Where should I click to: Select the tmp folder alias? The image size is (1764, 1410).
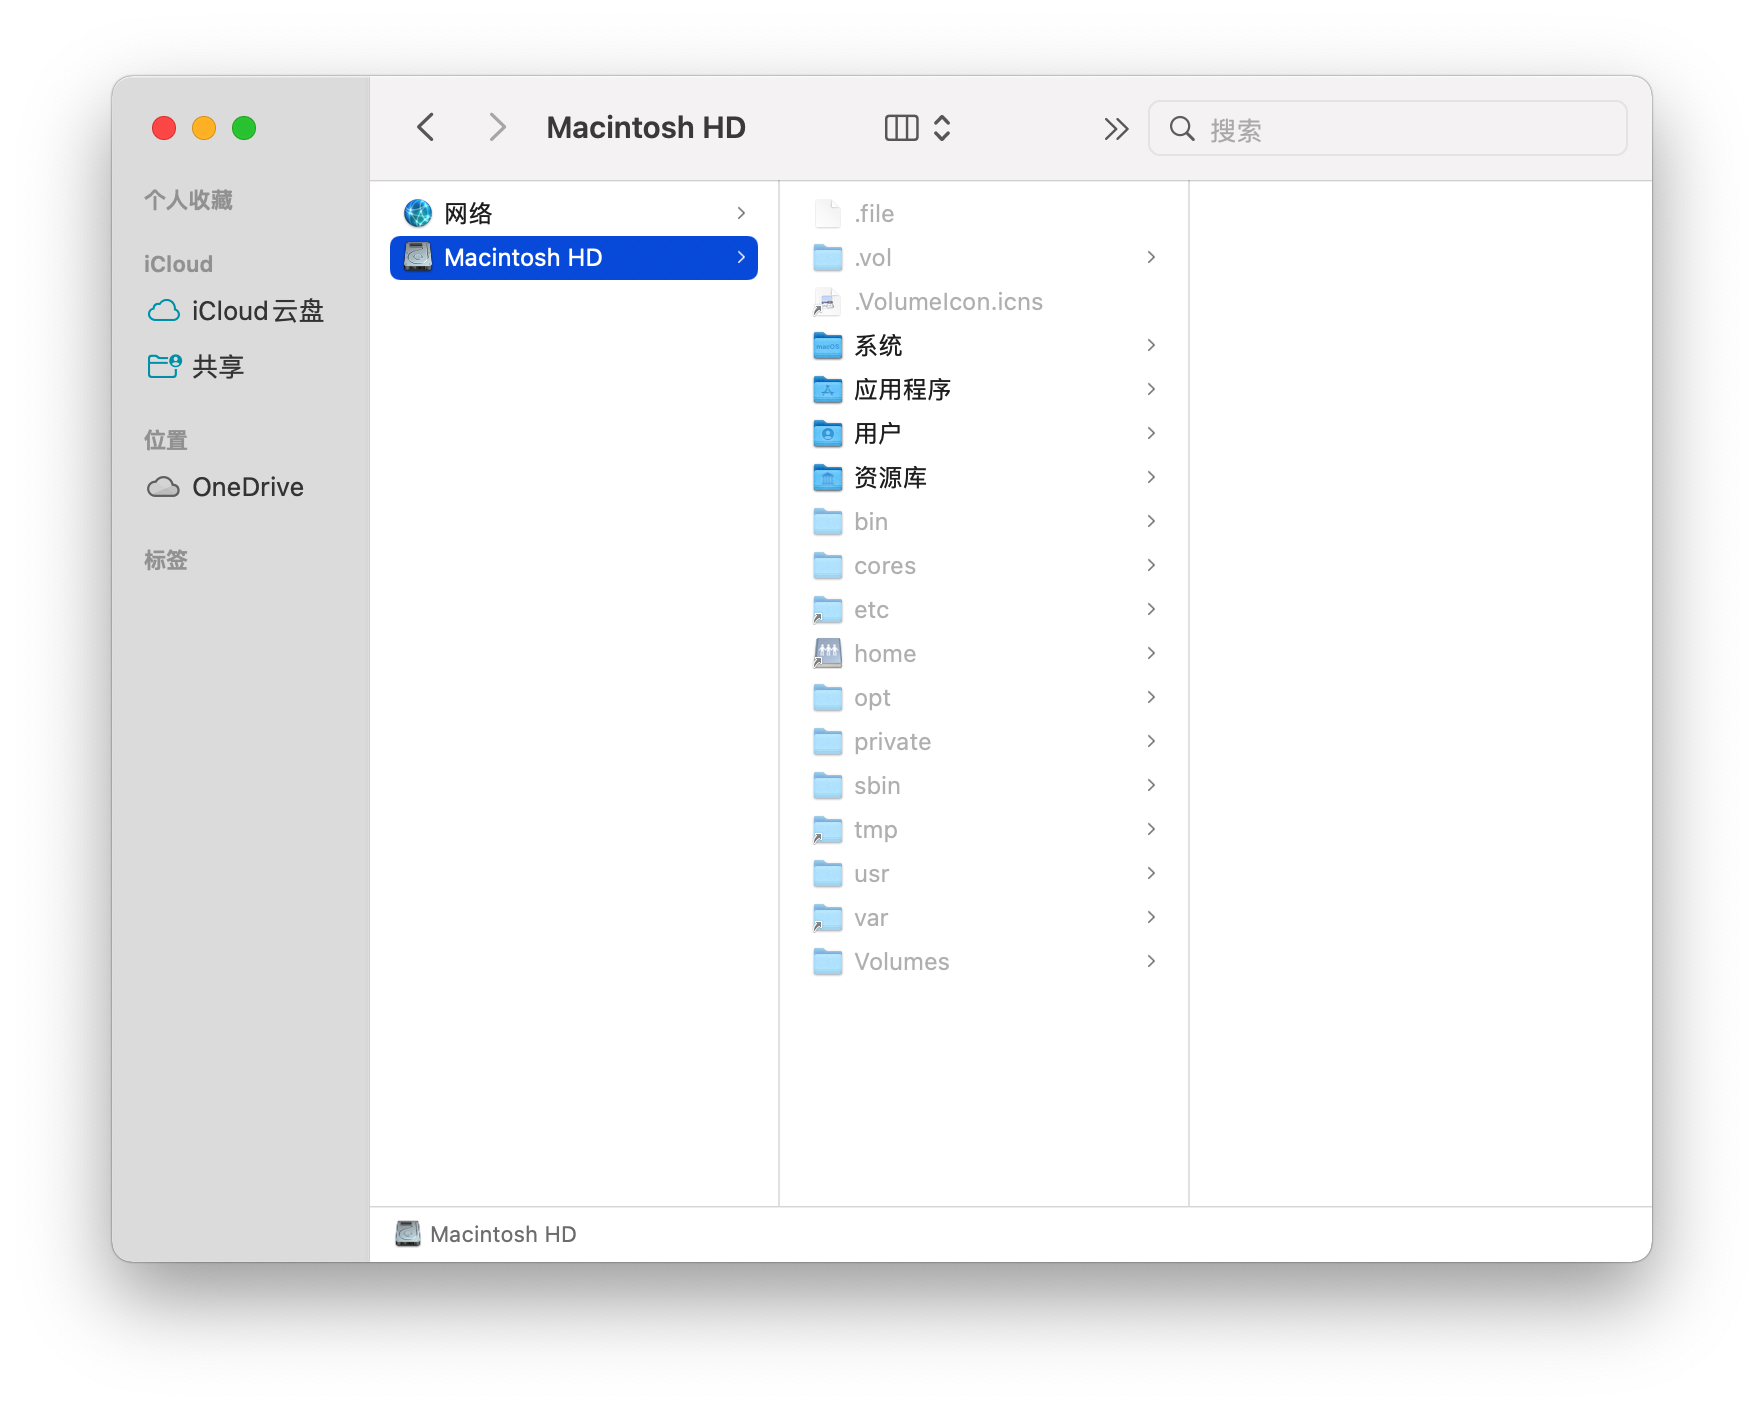pyautogui.click(x=984, y=830)
